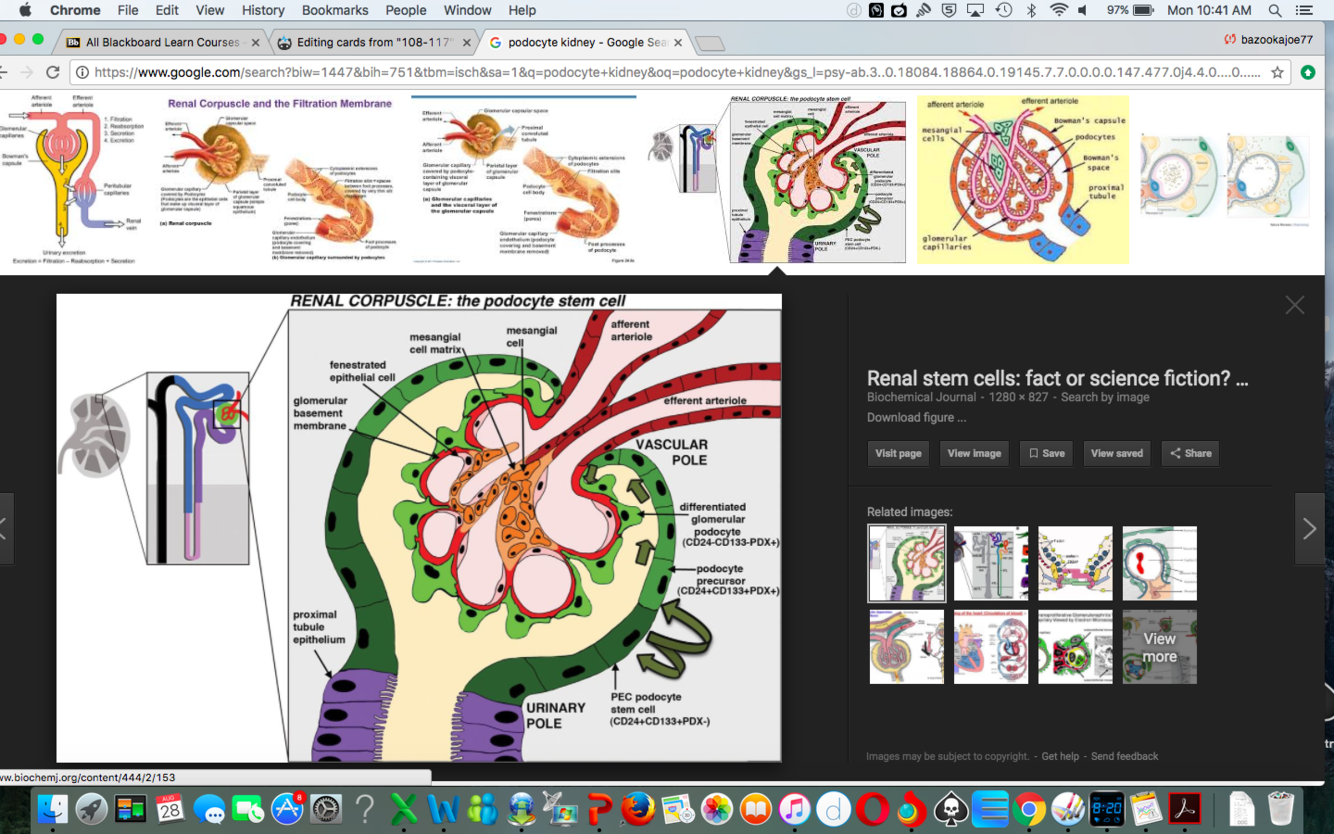Viewport: 1334px width, 834px height.
Task: Open Google Chrome from the Dock
Action: pyautogui.click(x=1029, y=808)
